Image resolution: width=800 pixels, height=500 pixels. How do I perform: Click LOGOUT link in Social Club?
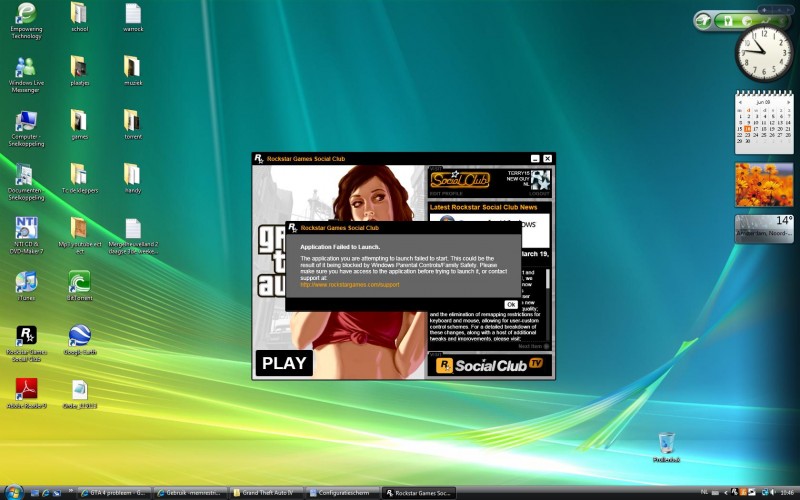point(539,194)
